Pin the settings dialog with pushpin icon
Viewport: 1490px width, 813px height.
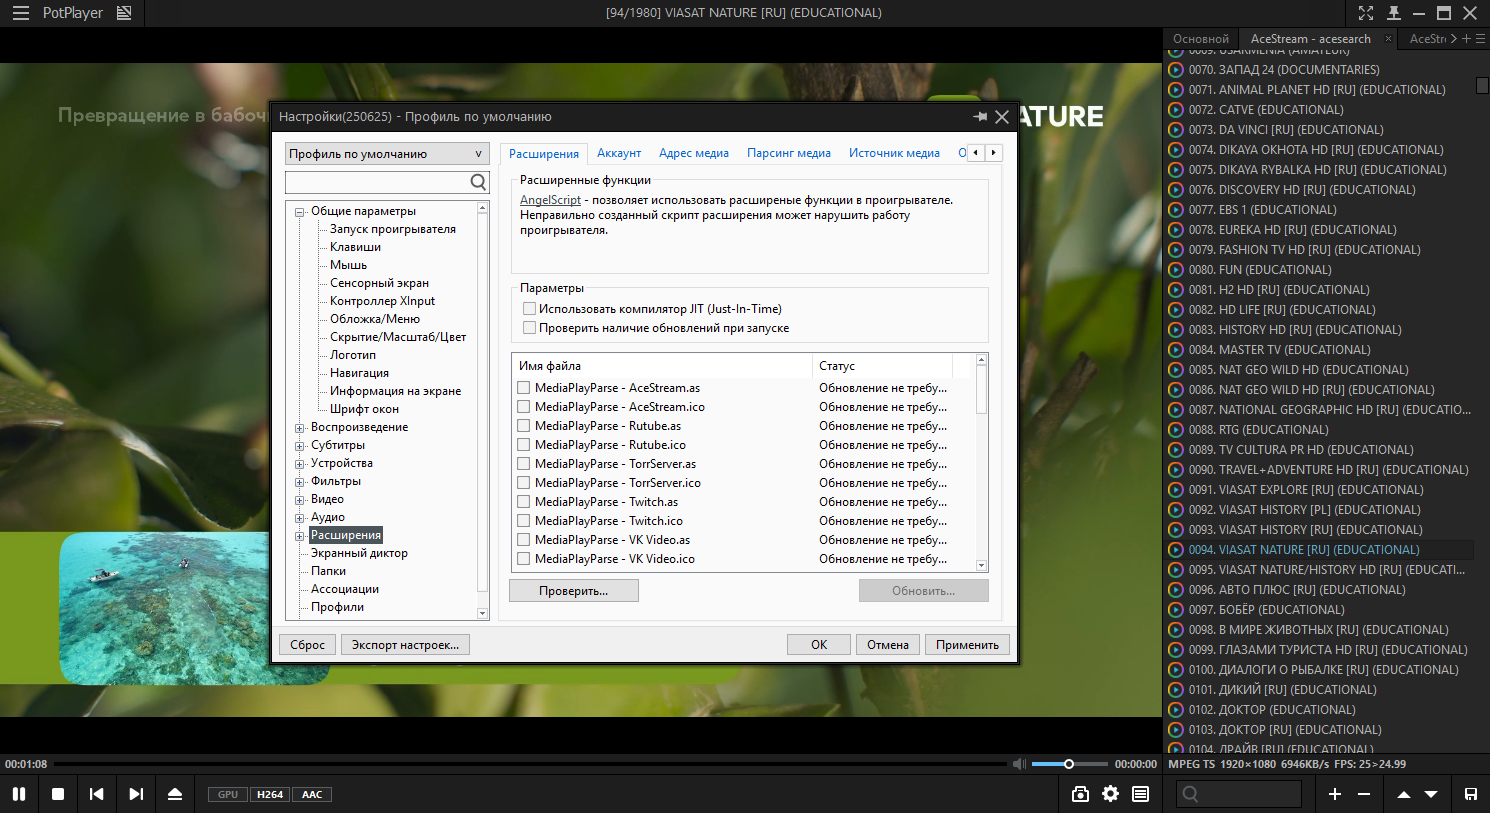click(x=980, y=117)
